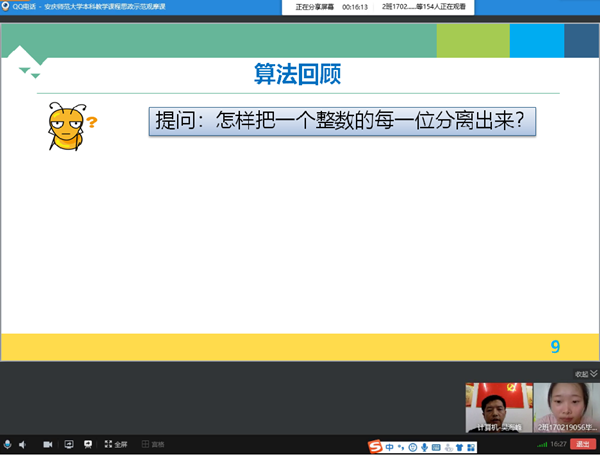Select the teacher's video thumbnail
This screenshot has height=455, width=600.
click(x=497, y=407)
